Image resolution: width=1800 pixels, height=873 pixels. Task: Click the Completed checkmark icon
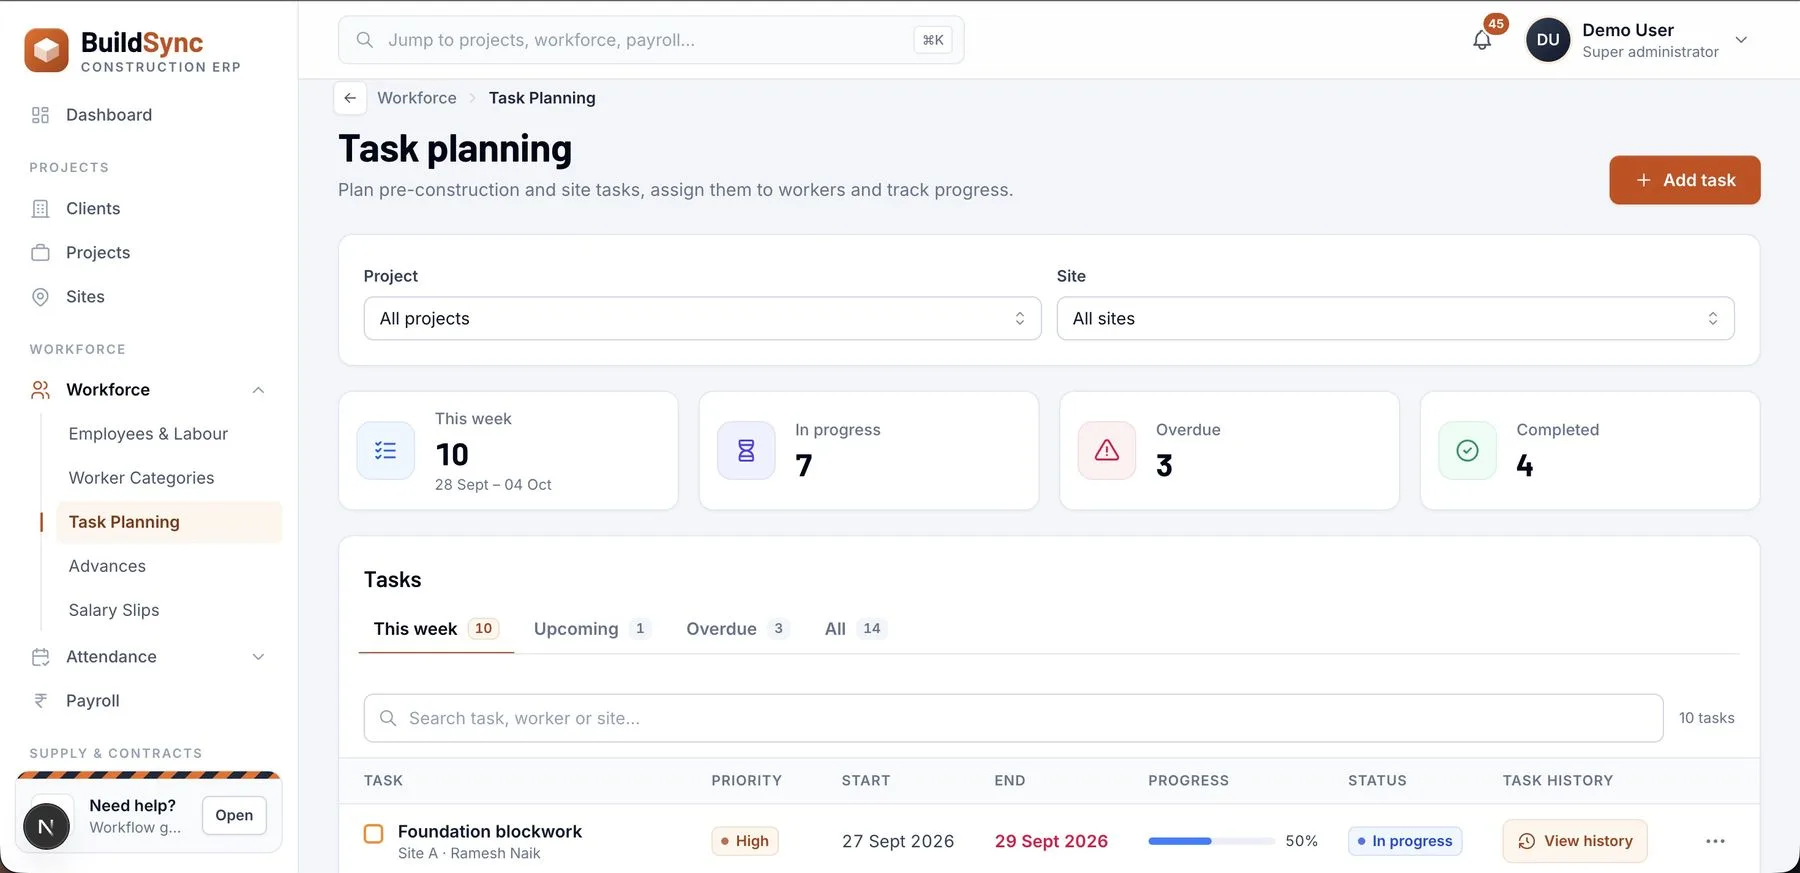(1467, 451)
